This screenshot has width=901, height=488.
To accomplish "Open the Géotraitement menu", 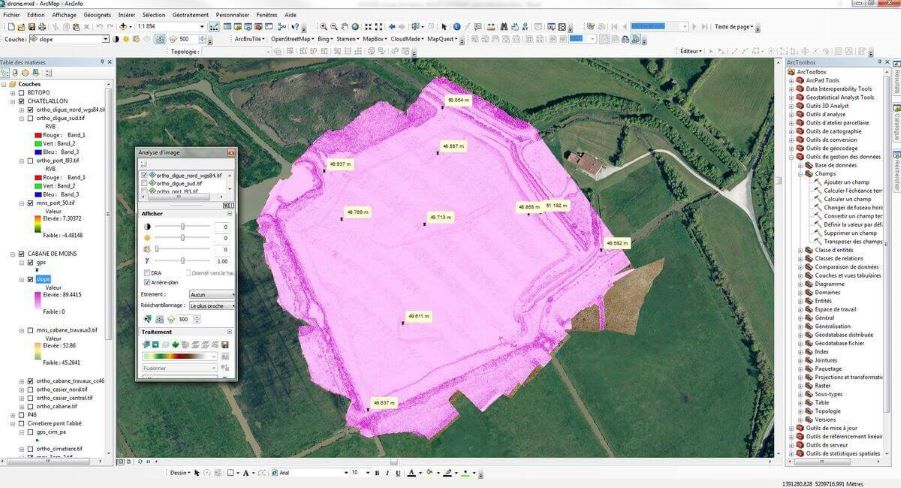I will pyautogui.click(x=191, y=14).
